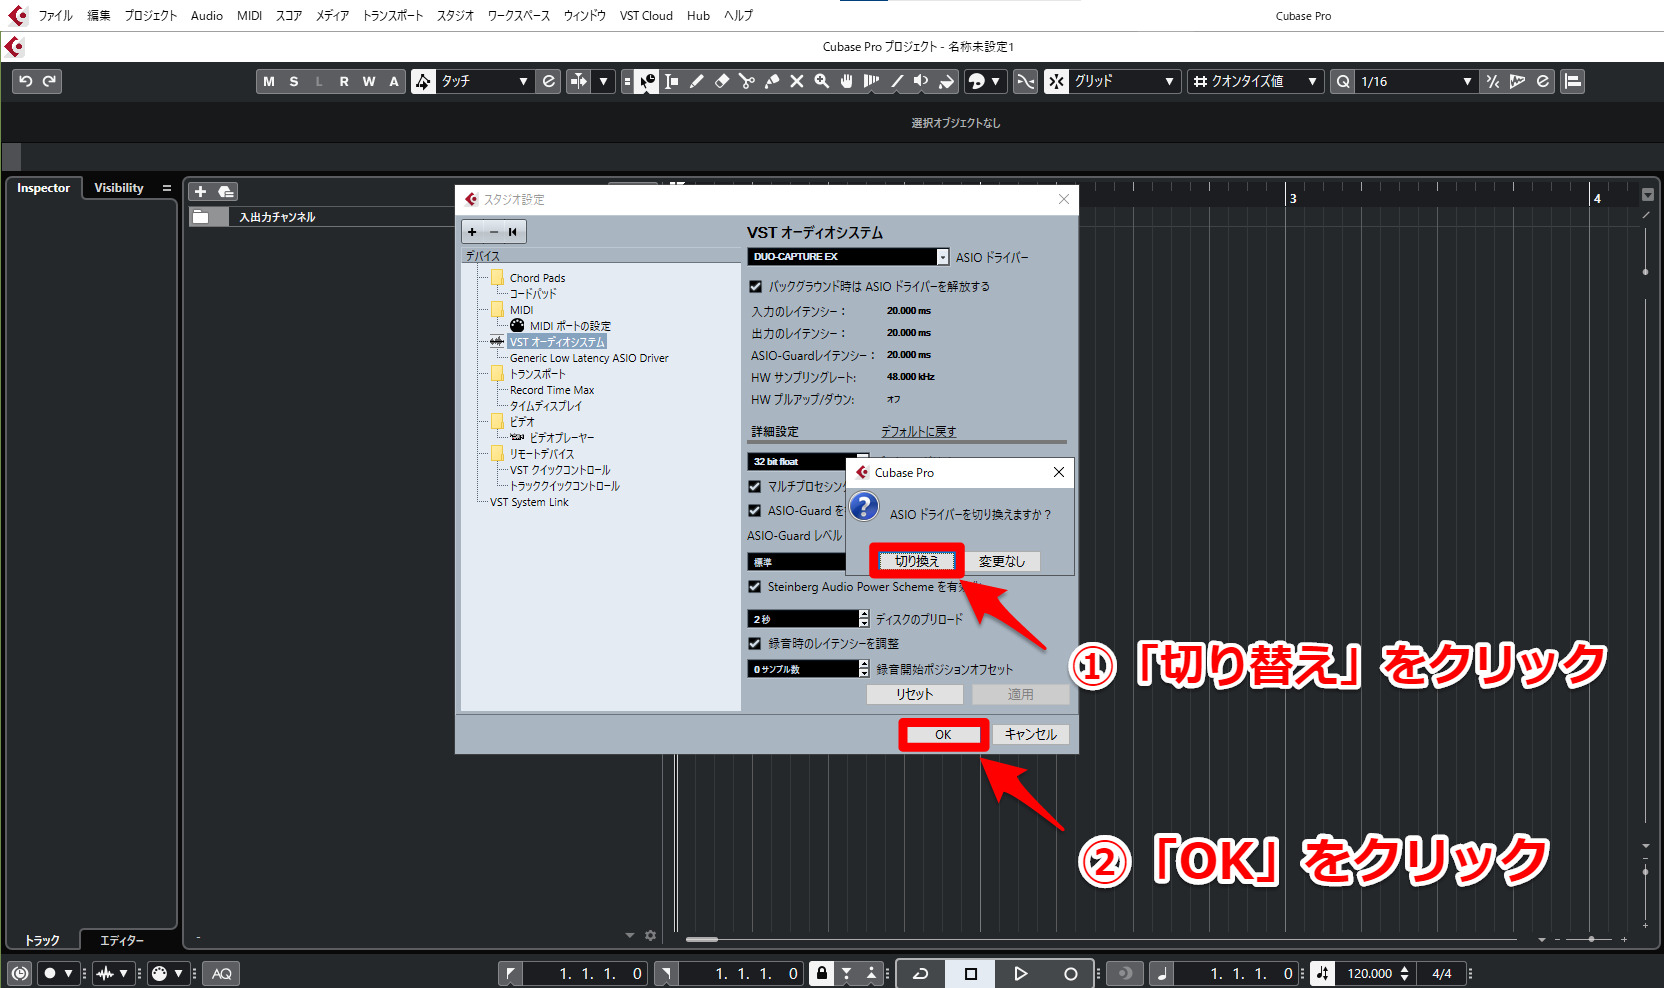Viewport: 1664px width, 988px height.
Task: Select the Draw pencil tool
Action: (x=697, y=81)
